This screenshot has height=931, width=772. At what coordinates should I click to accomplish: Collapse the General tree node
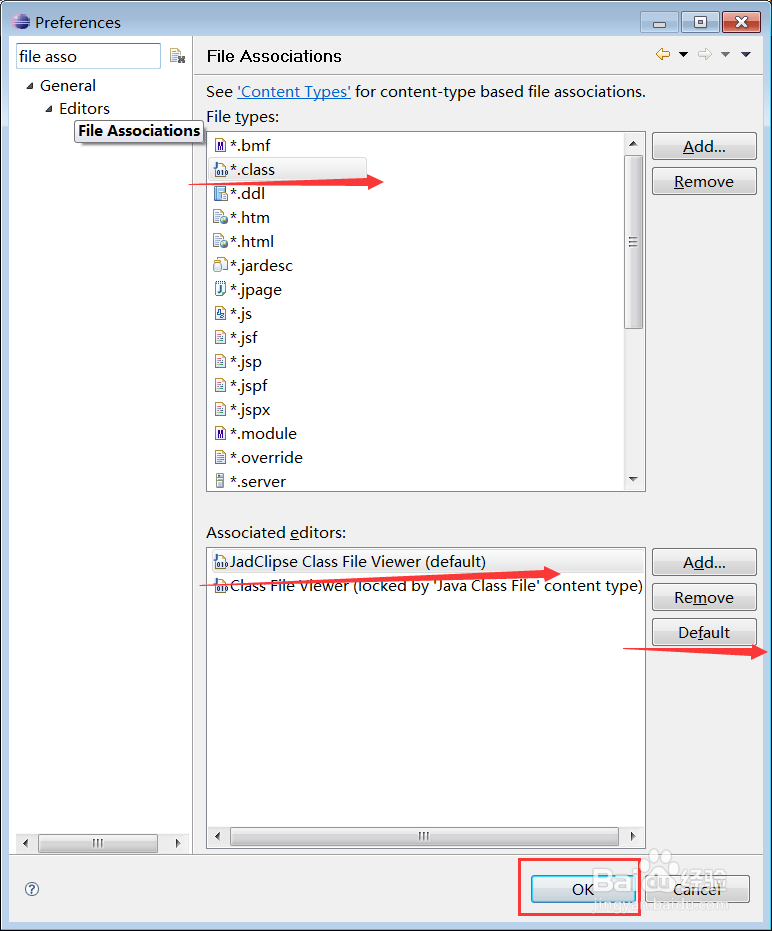pyautogui.click(x=30, y=86)
